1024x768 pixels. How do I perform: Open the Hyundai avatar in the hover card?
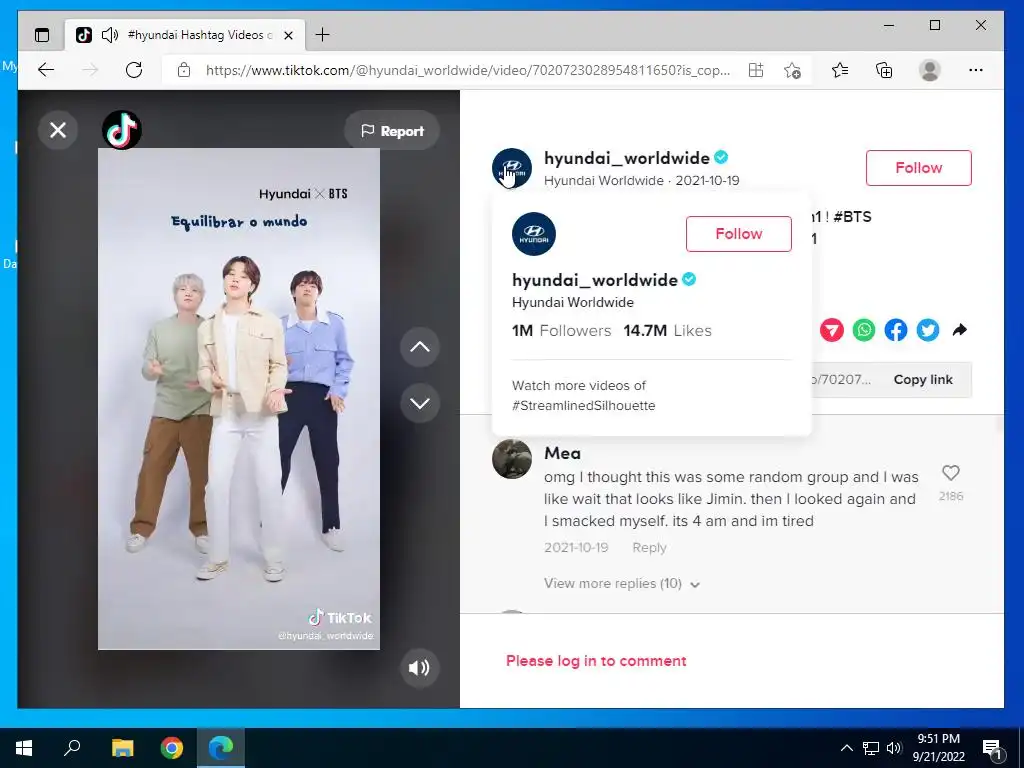(x=534, y=234)
